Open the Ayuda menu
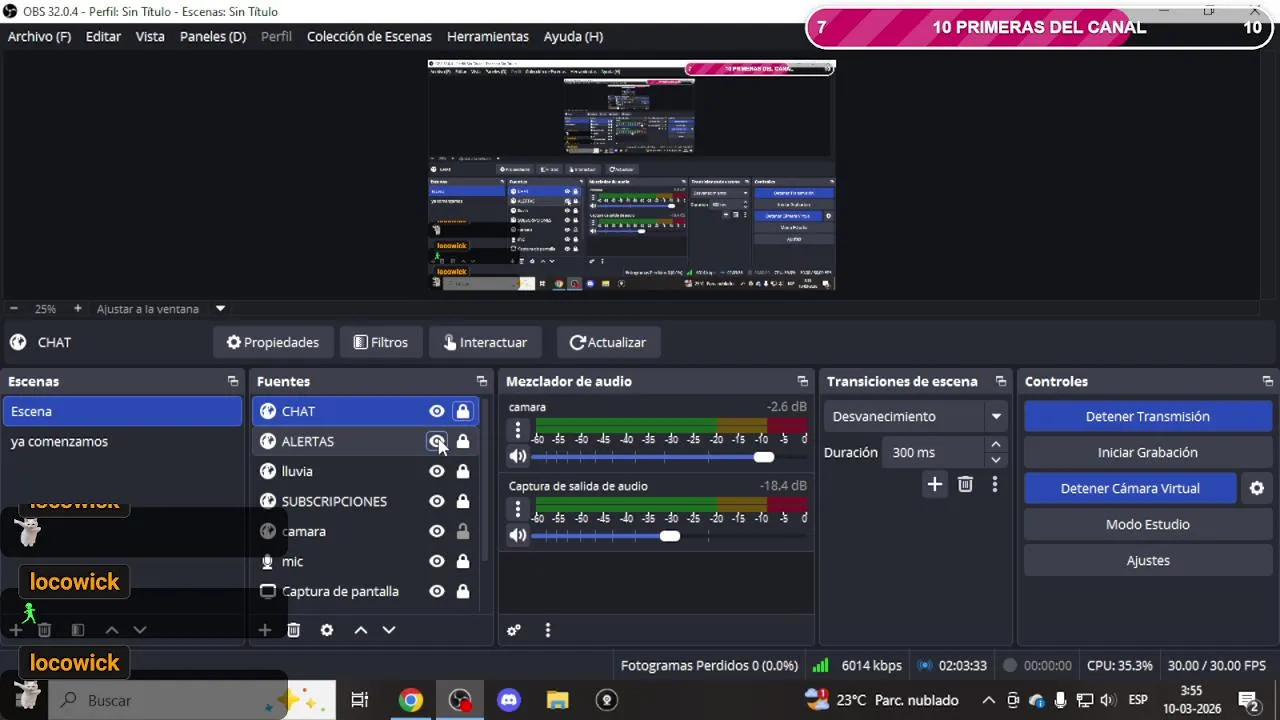The width and height of the screenshot is (1280, 720). (x=573, y=36)
